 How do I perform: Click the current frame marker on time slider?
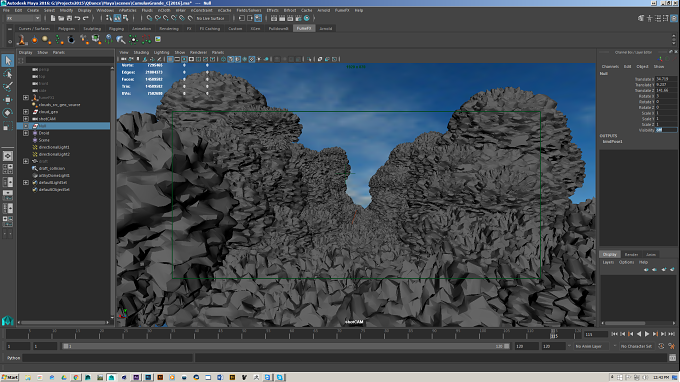[554, 334]
